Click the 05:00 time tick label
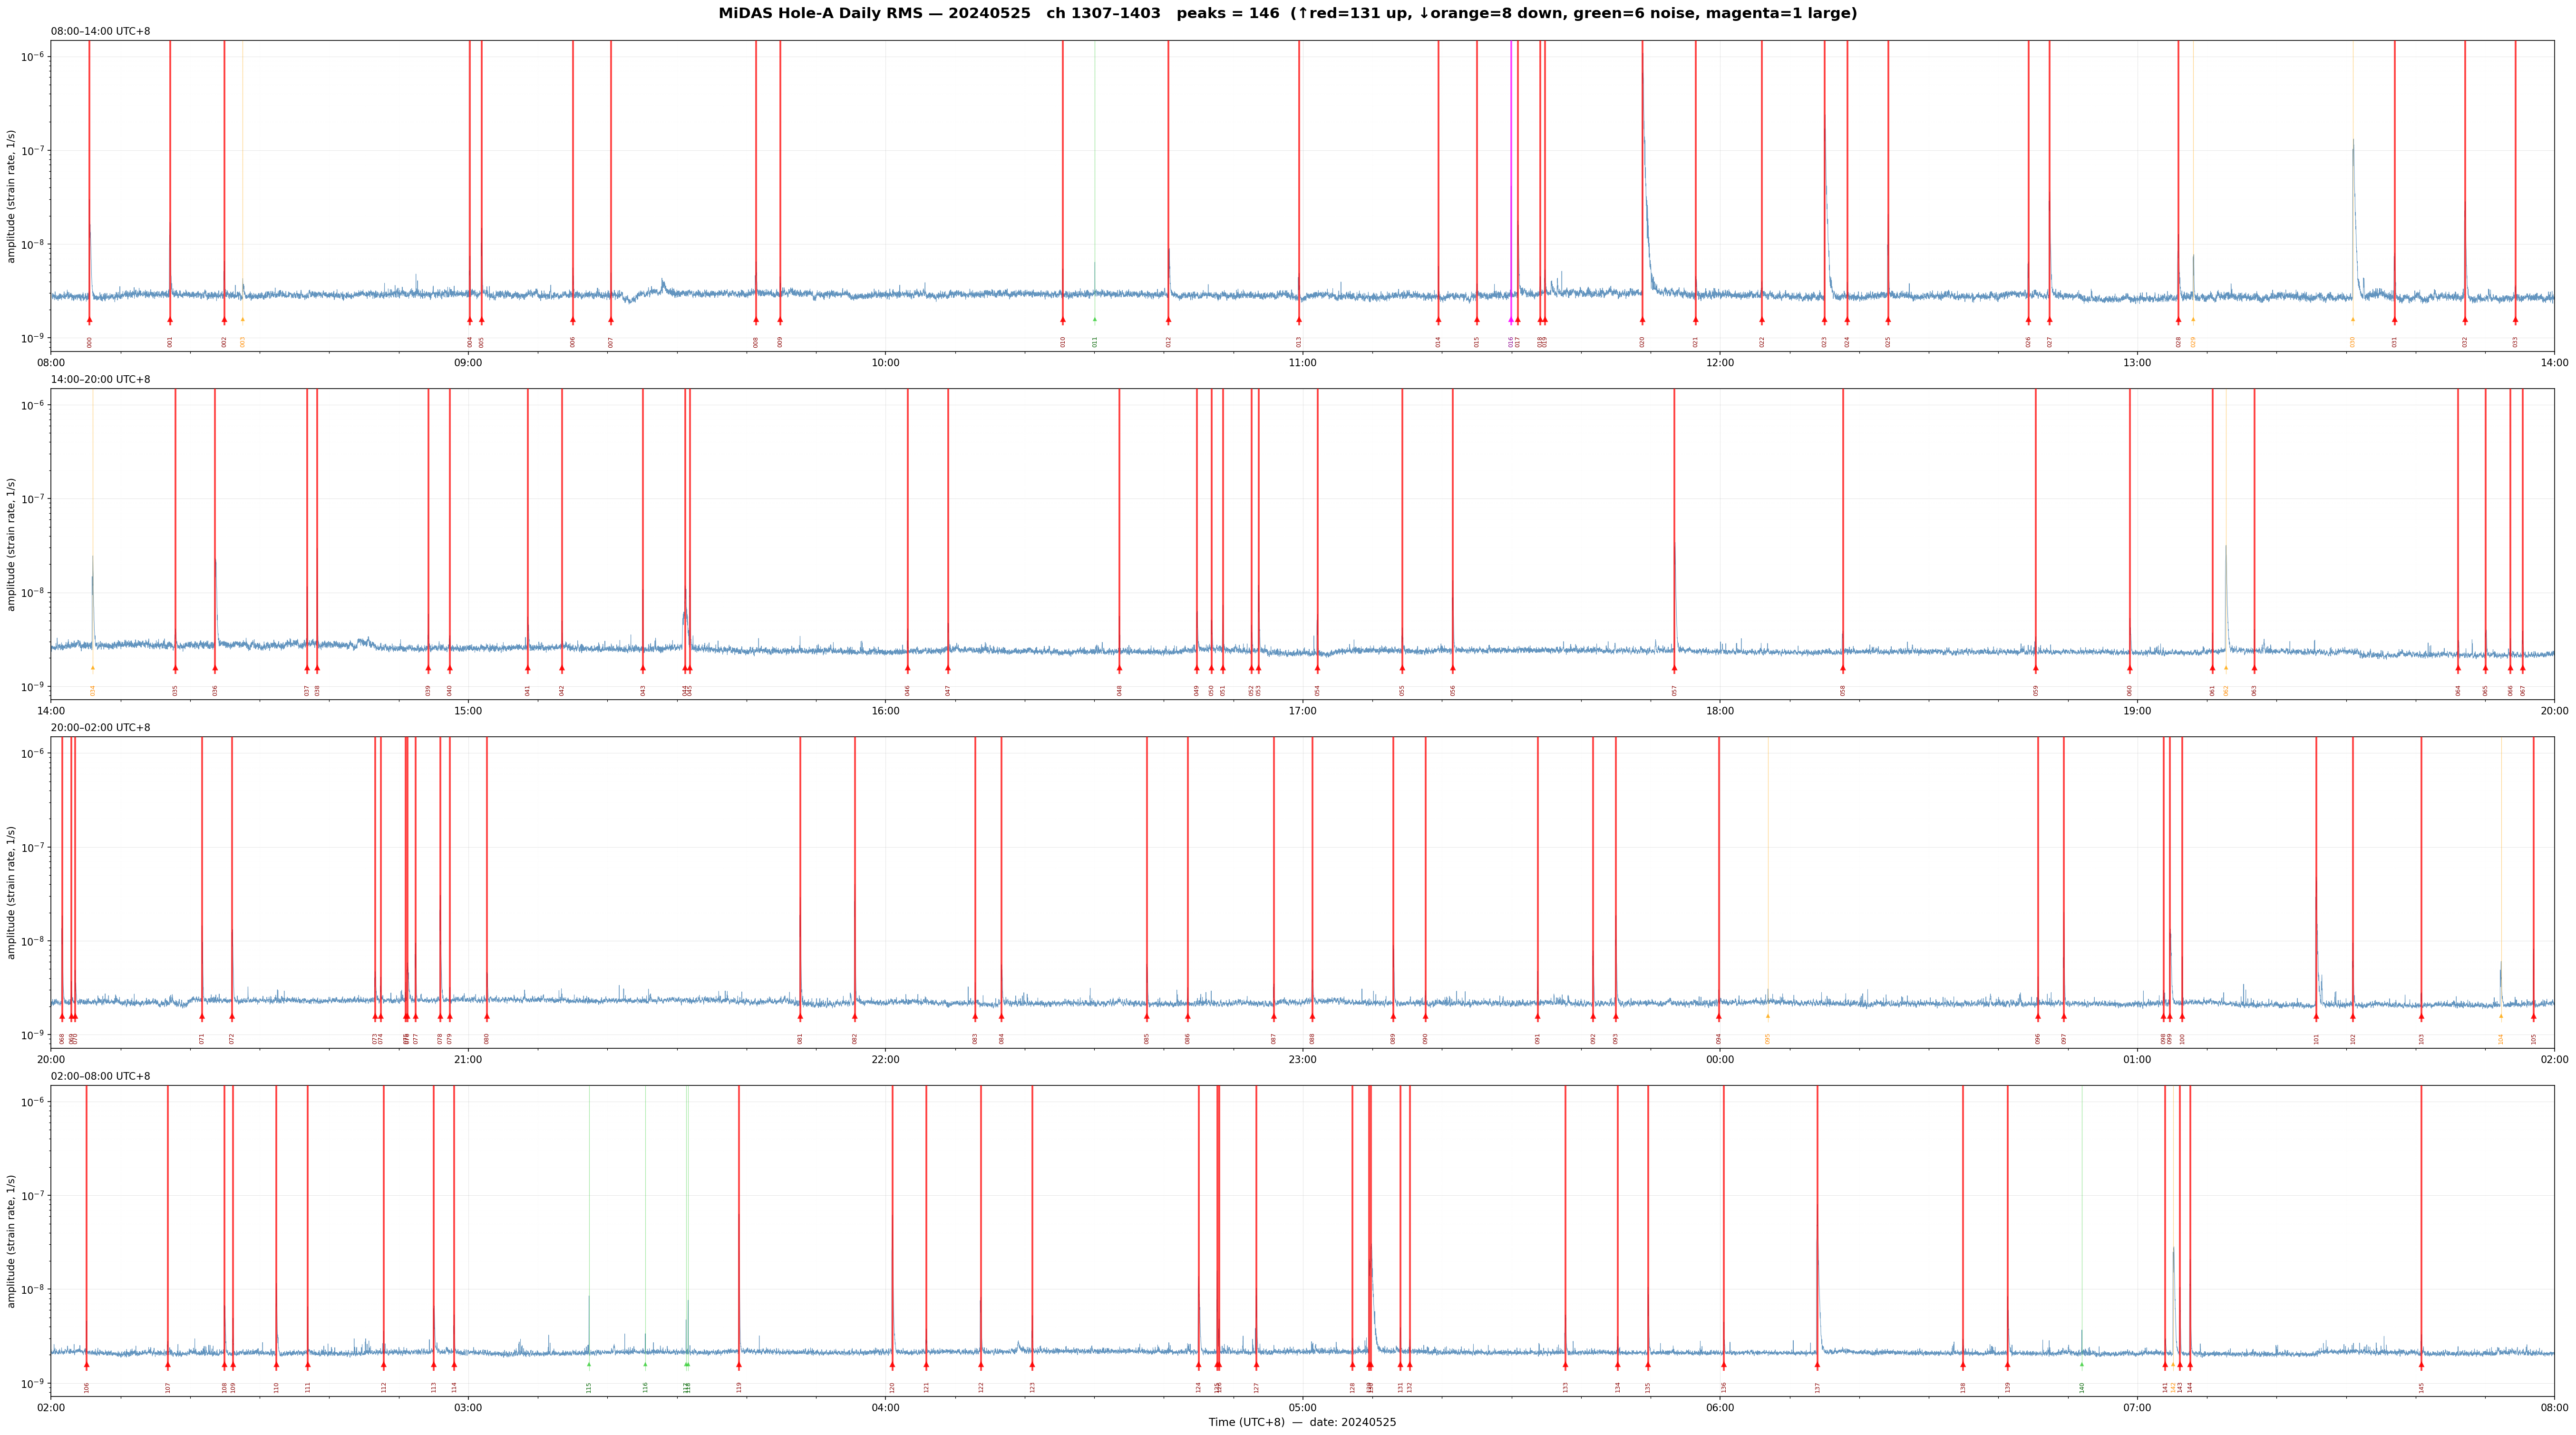 [1302, 1407]
